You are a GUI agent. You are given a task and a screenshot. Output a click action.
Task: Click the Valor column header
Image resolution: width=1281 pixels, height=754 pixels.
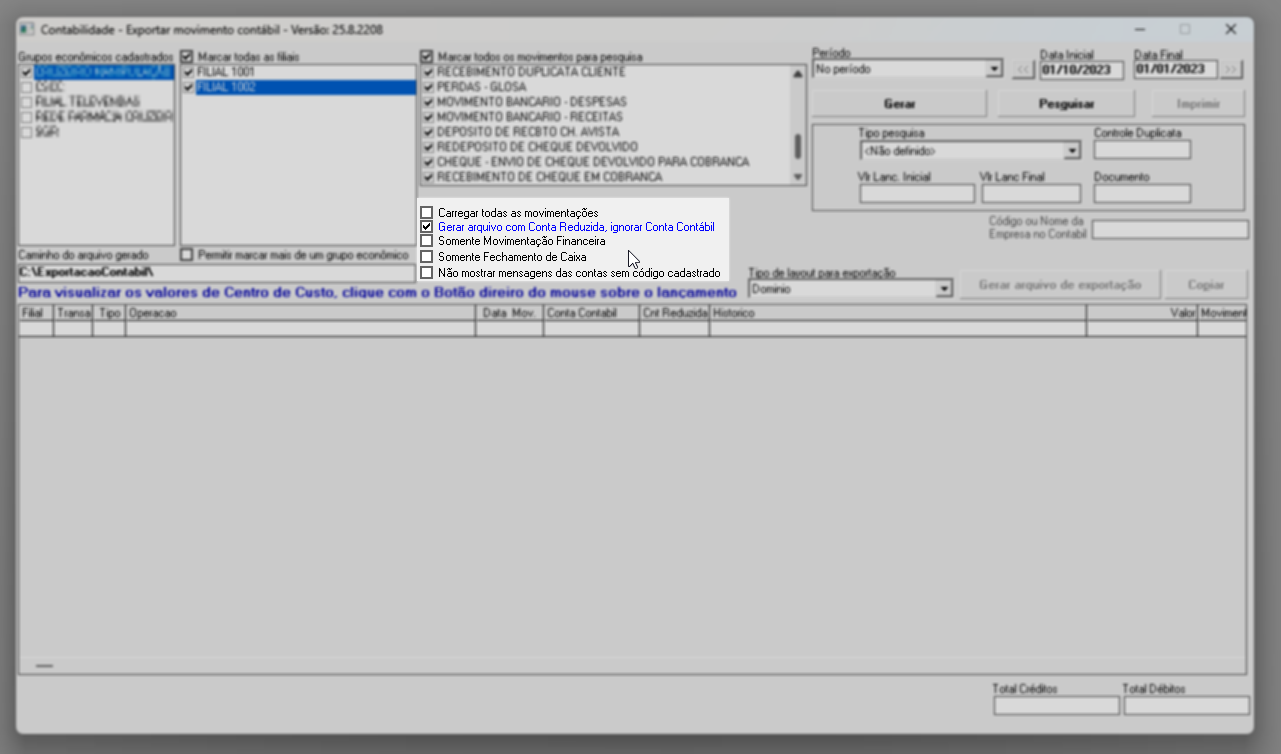pyautogui.click(x=1142, y=313)
